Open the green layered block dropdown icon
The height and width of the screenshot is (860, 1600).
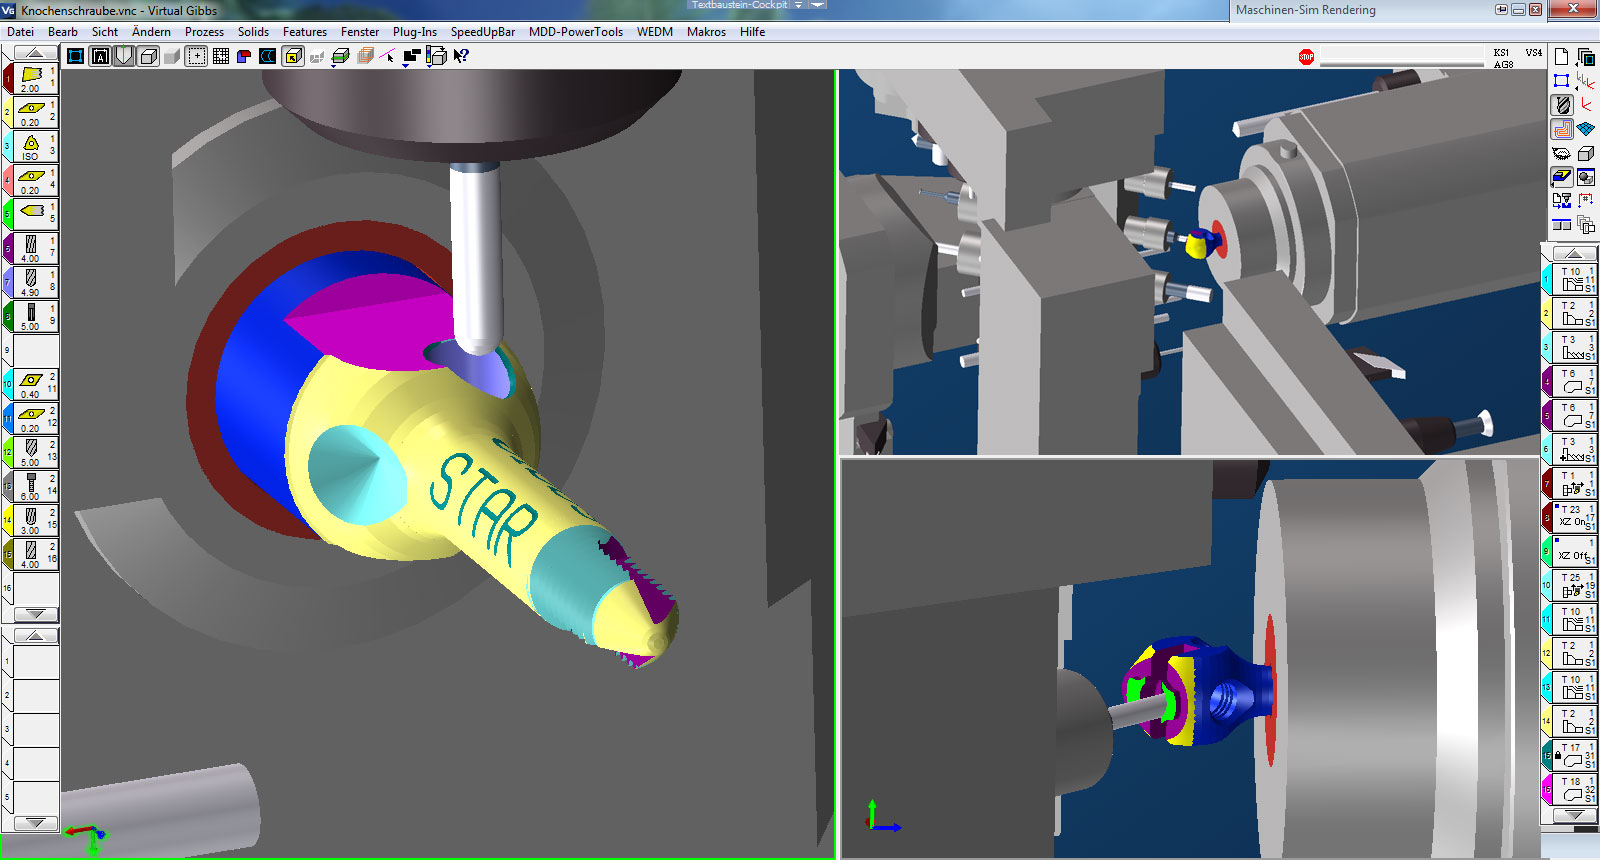click(x=341, y=56)
